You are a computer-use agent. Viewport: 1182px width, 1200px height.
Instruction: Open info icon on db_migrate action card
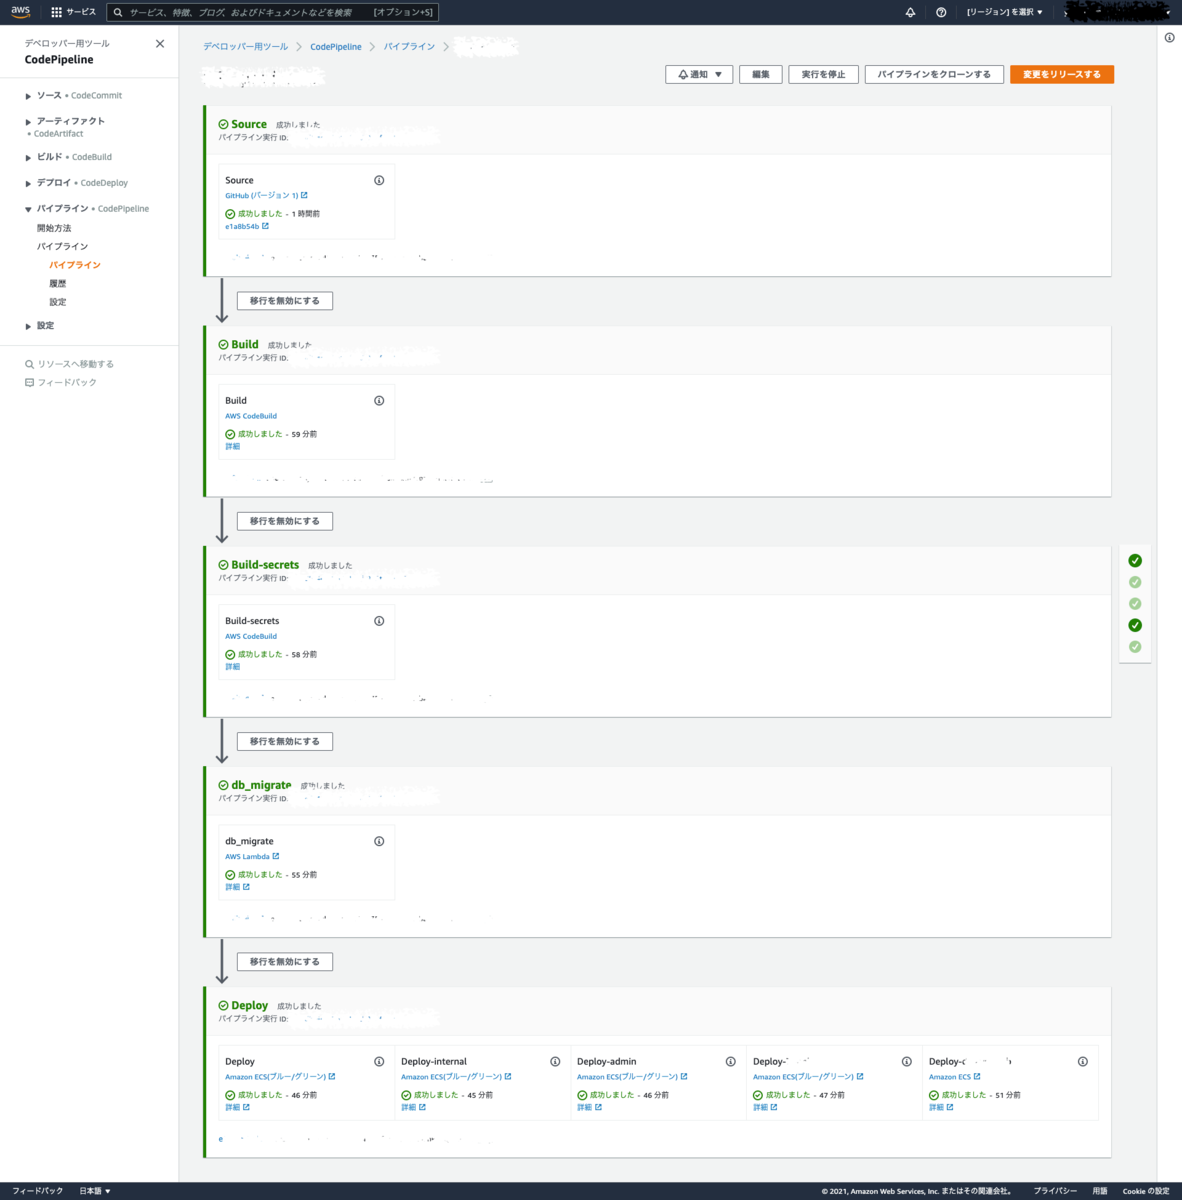[379, 841]
